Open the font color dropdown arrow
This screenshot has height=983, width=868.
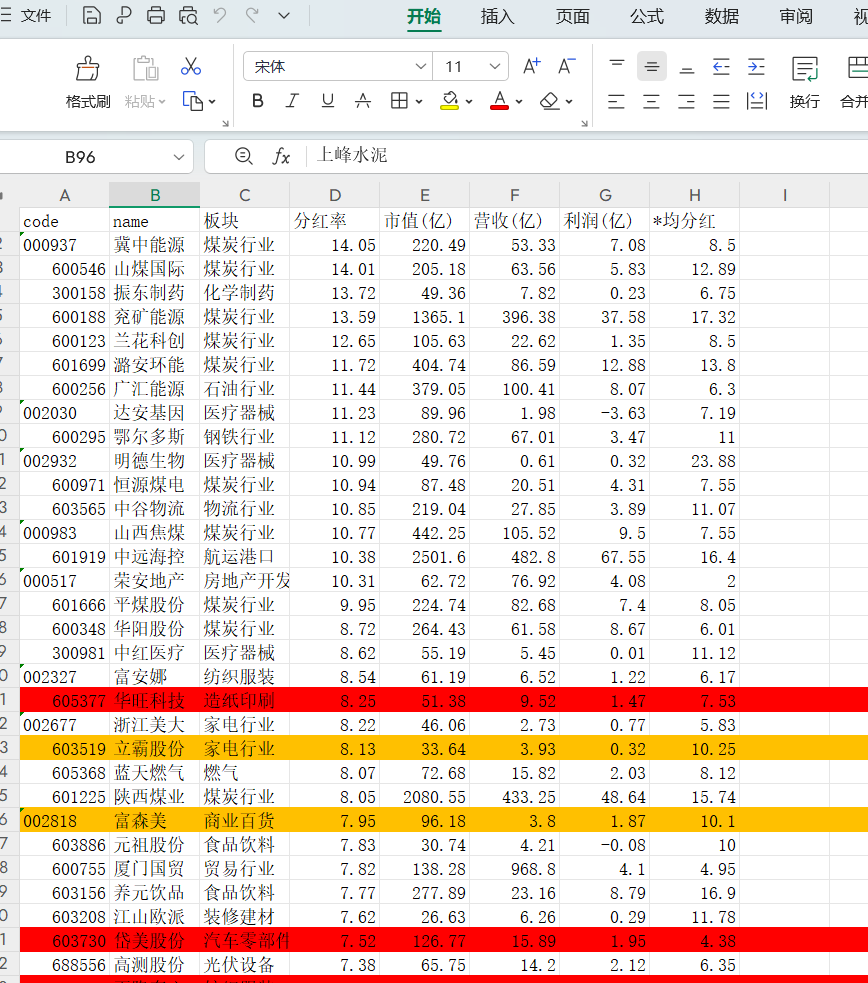click(x=519, y=102)
